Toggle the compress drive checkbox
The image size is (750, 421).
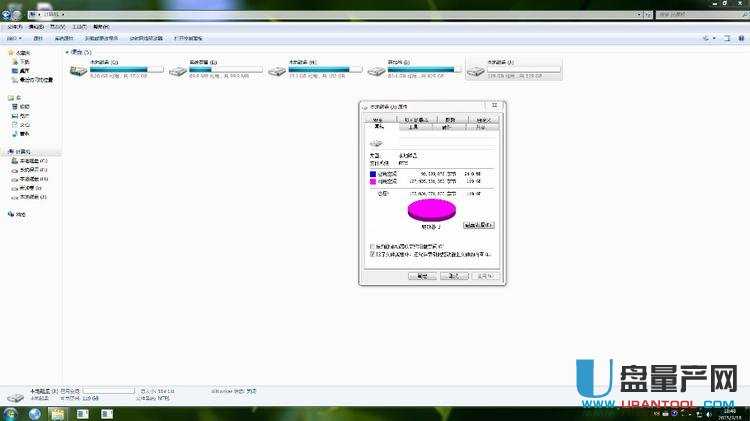(x=373, y=246)
